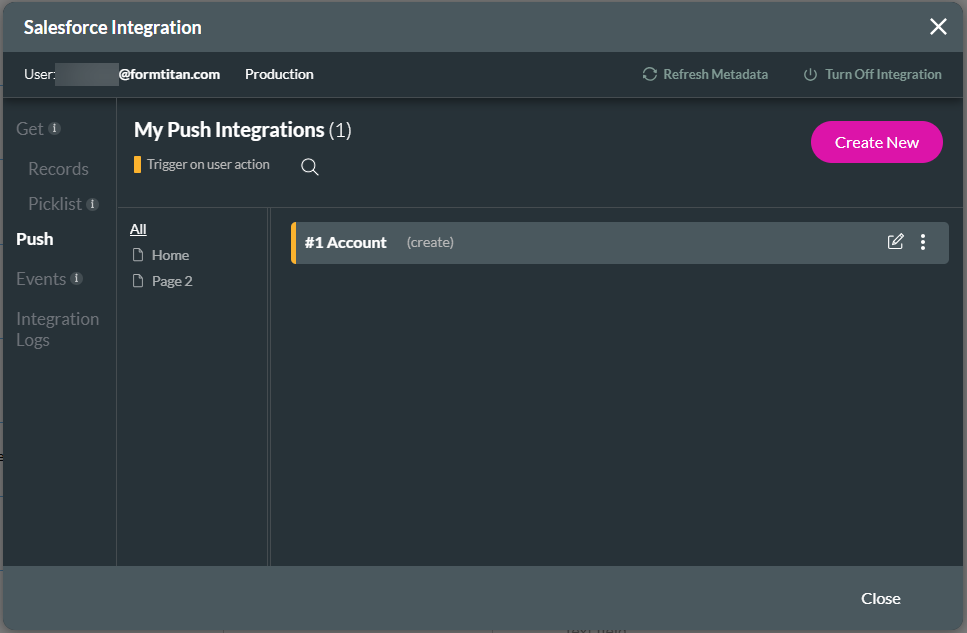967x633 pixels.
Task: Click the Production environment label
Action: 279,74
